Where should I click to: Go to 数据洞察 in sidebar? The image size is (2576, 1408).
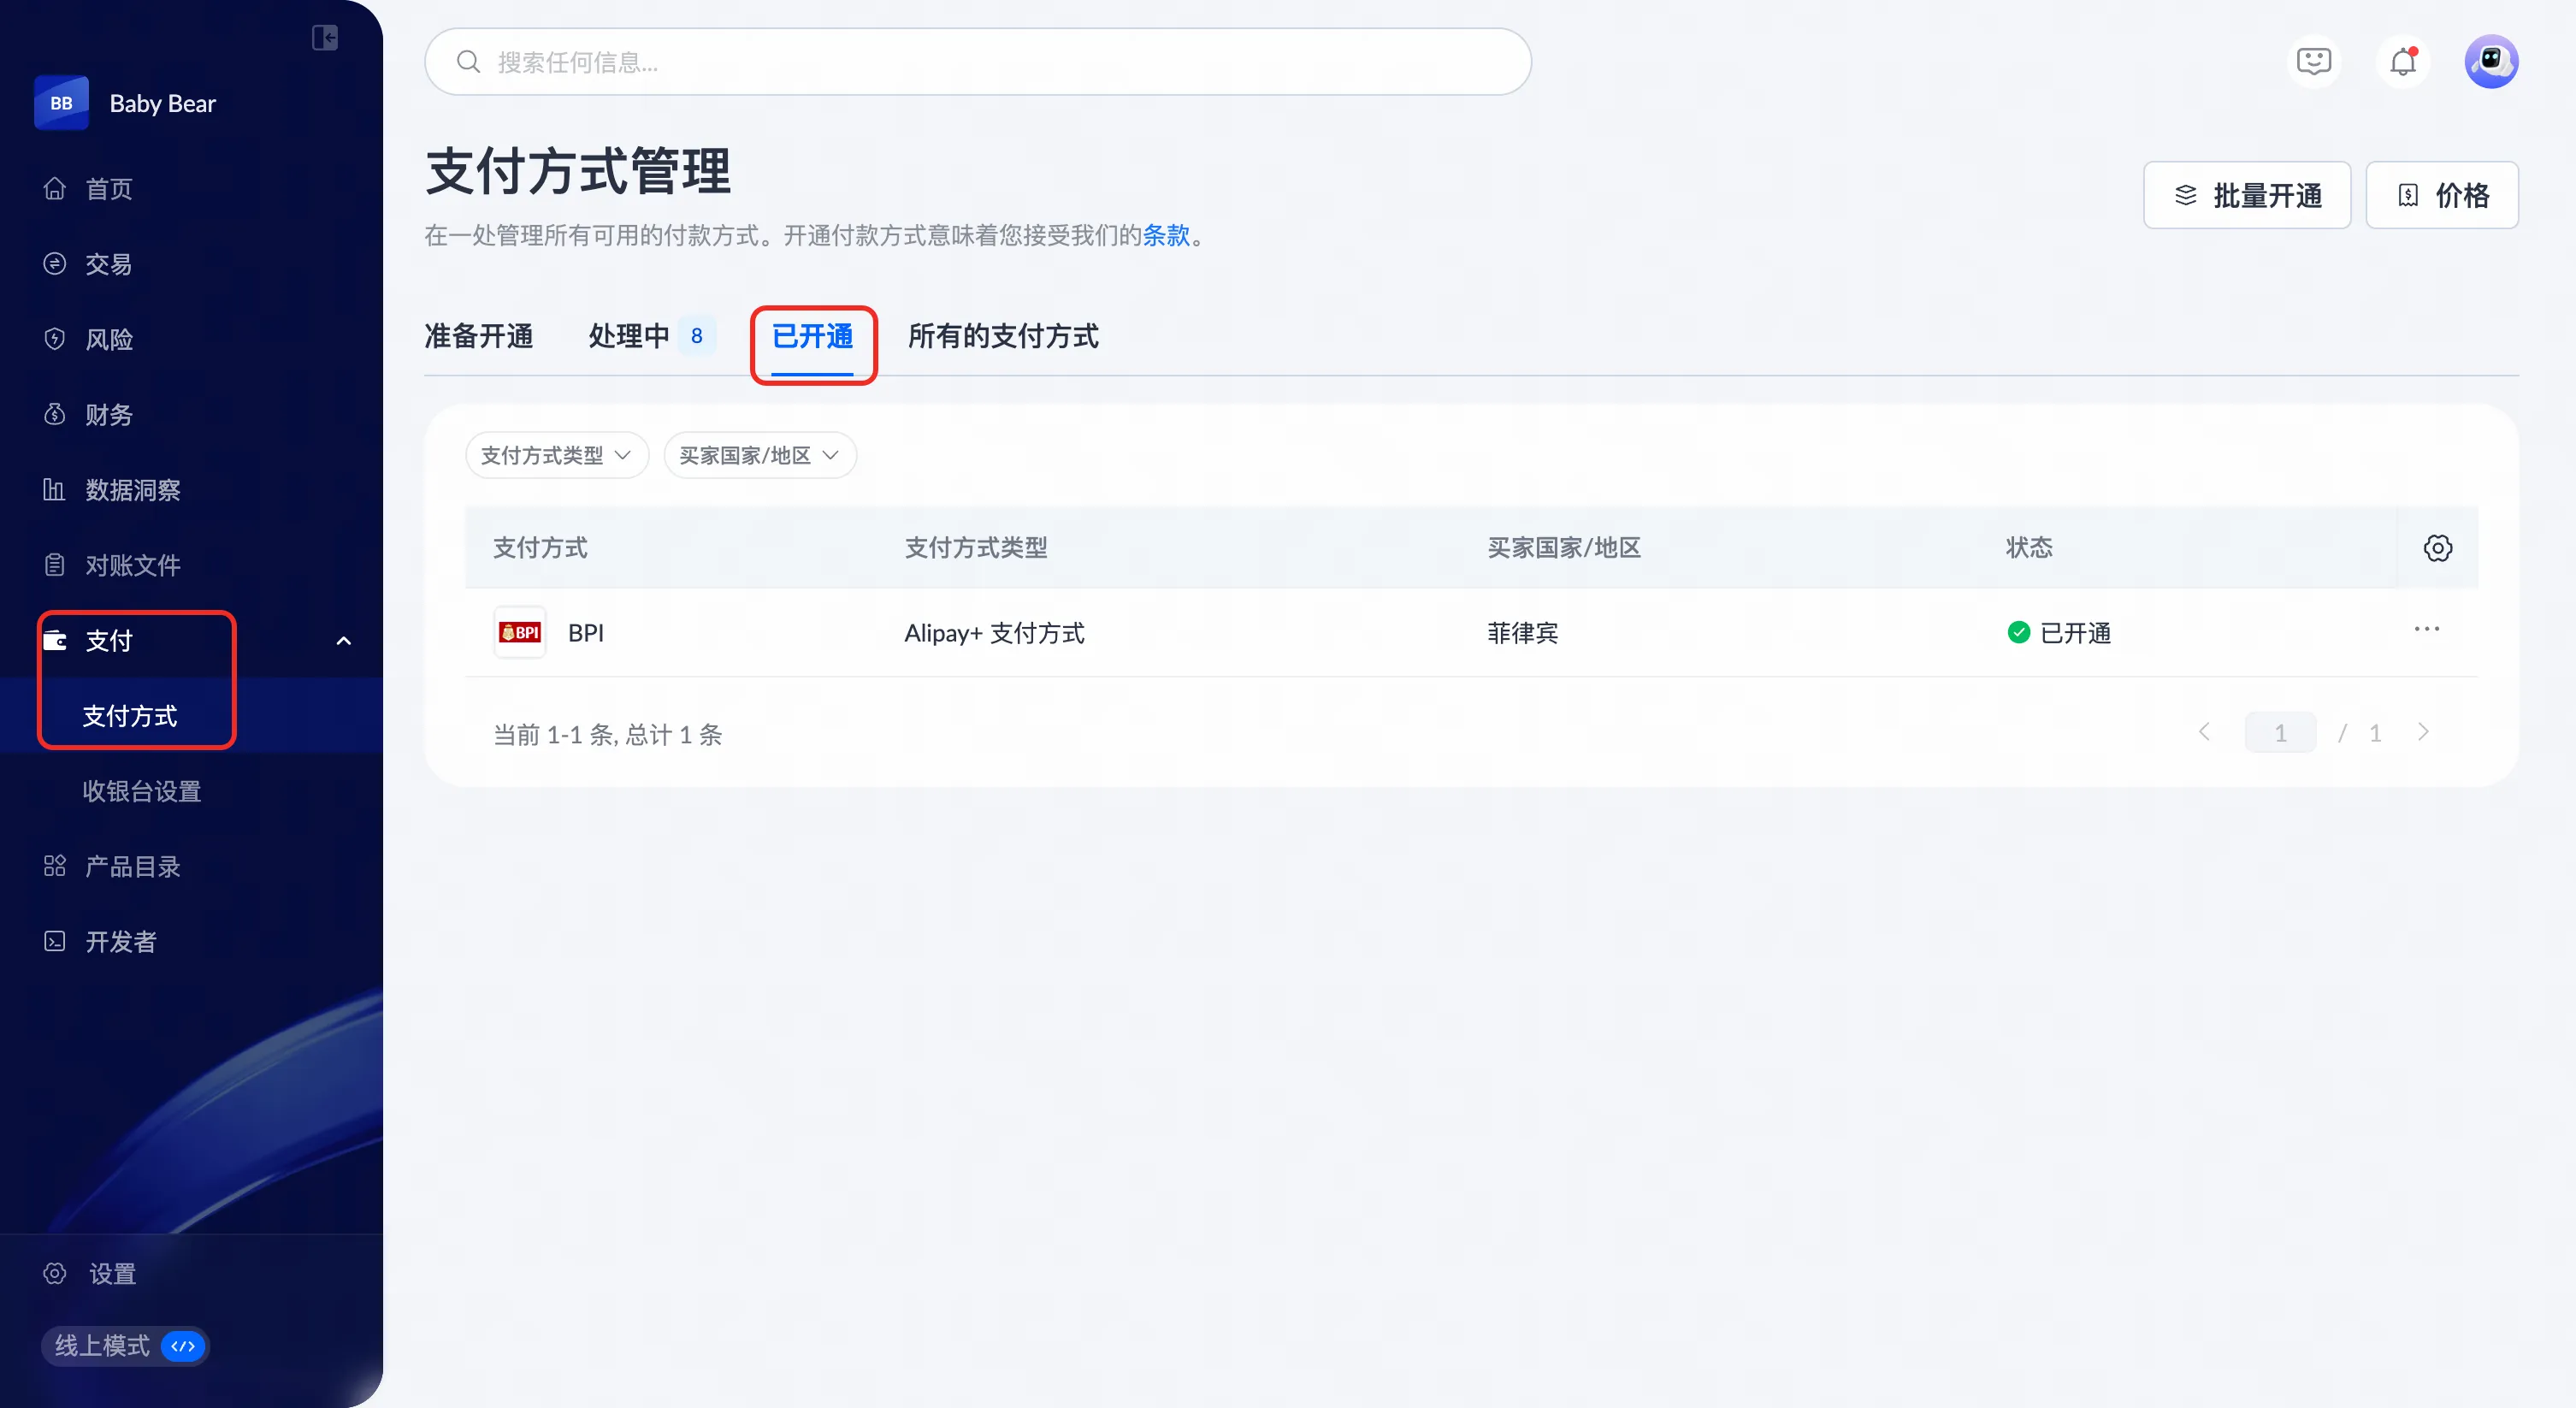pyautogui.click(x=132, y=490)
